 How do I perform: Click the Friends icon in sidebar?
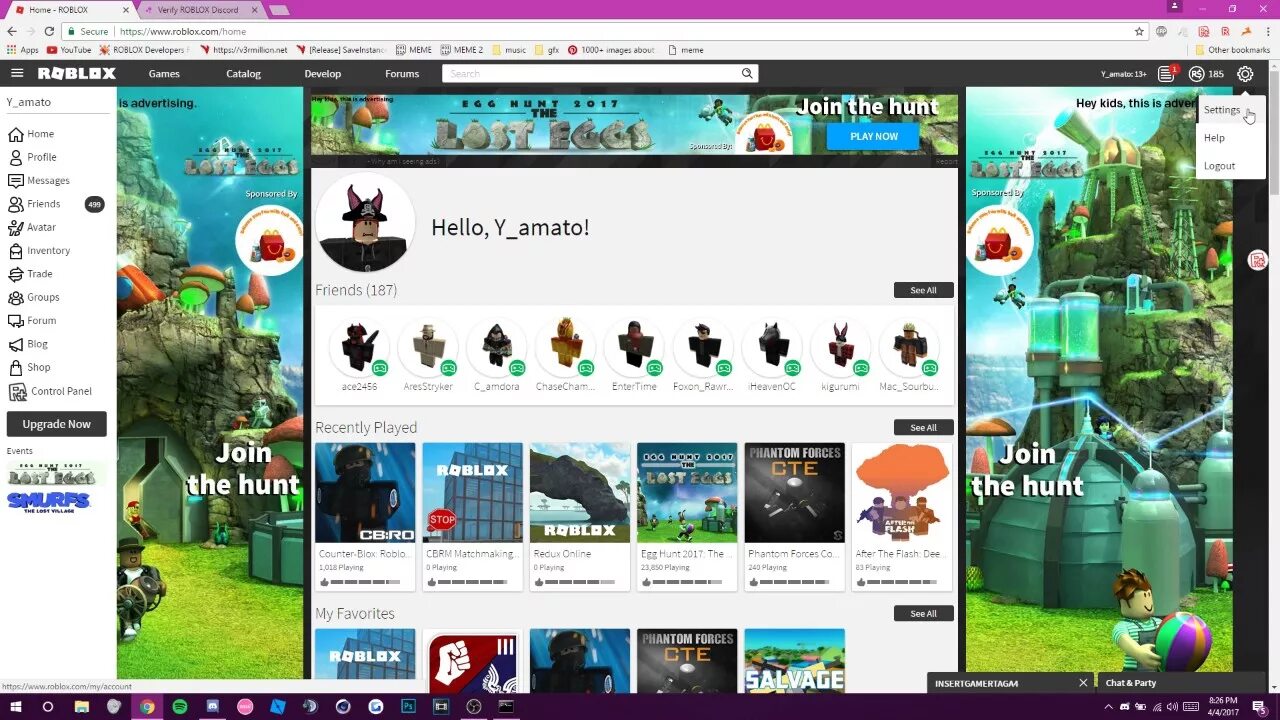(x=16, y=204)
